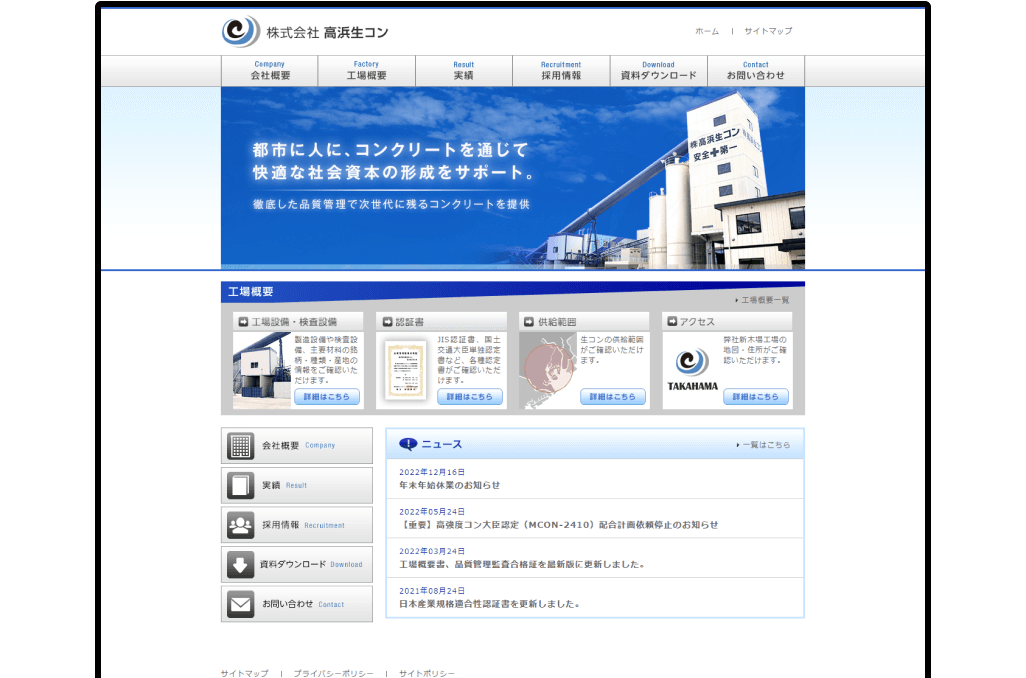Click the 資料ダウンロード Download sidebar label

click(x=311, y=564)
